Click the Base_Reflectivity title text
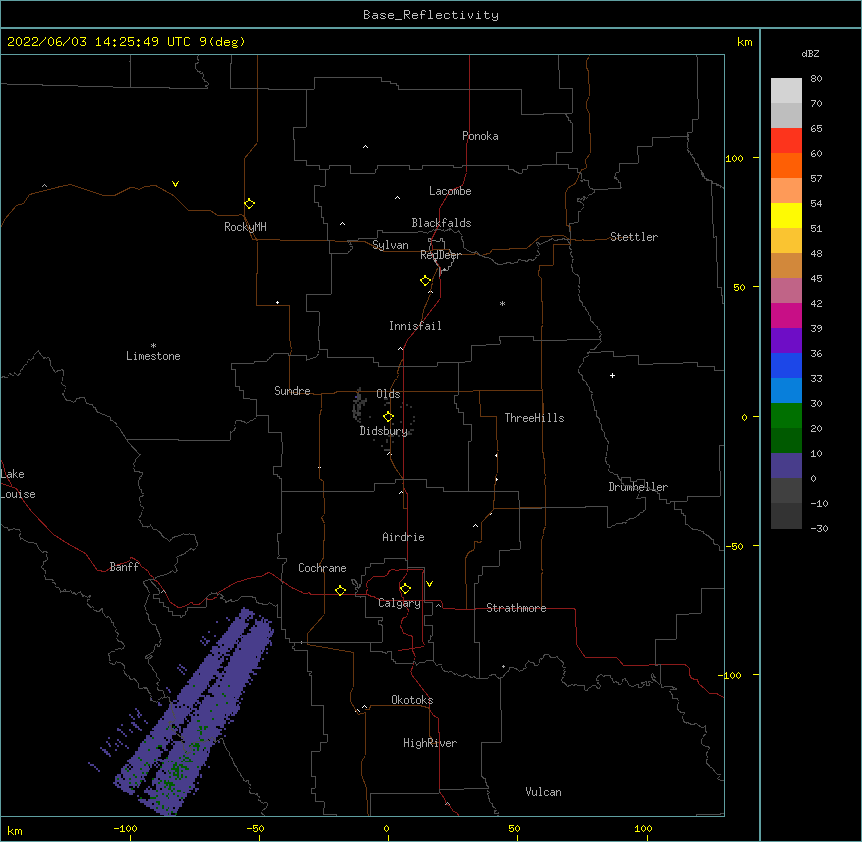Image resolution: width=862 pixels, height=842 pixels. [431, 15]
